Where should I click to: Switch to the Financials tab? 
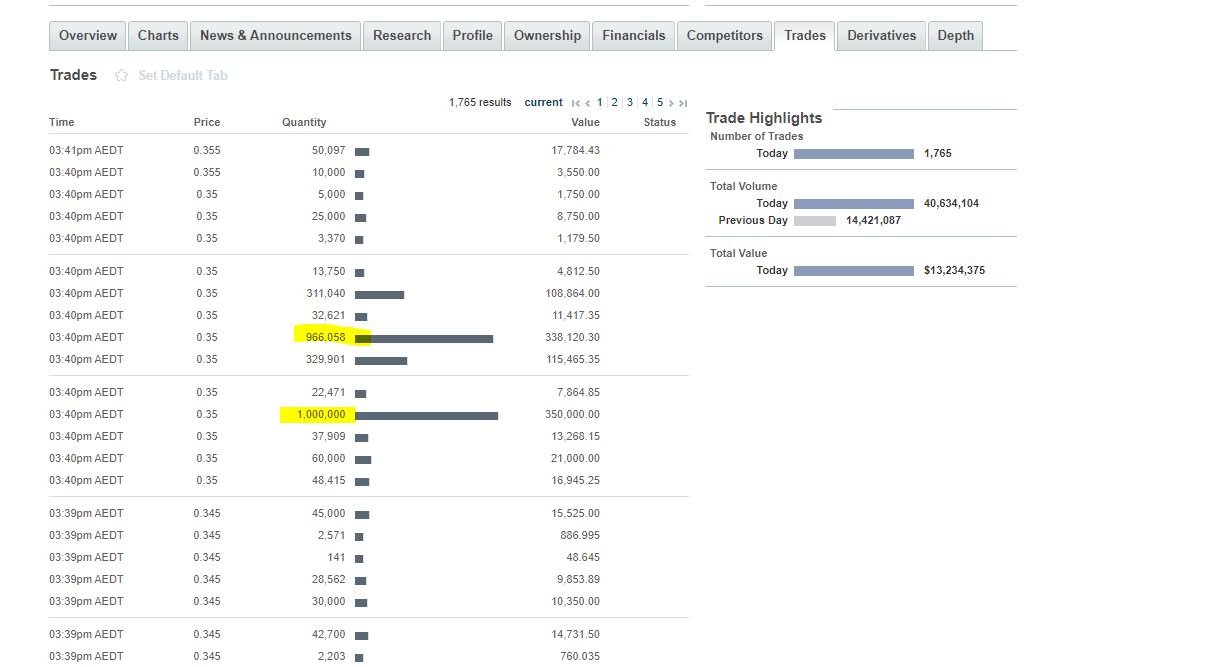click(x=633, y=36)
